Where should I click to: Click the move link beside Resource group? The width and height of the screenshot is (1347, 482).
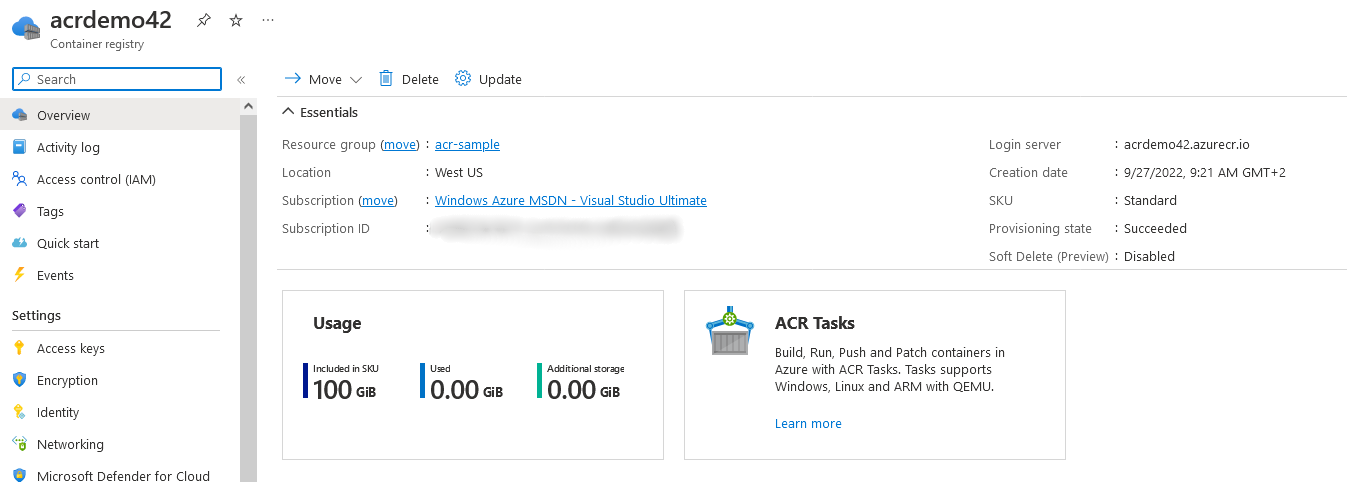pos(400,144)
